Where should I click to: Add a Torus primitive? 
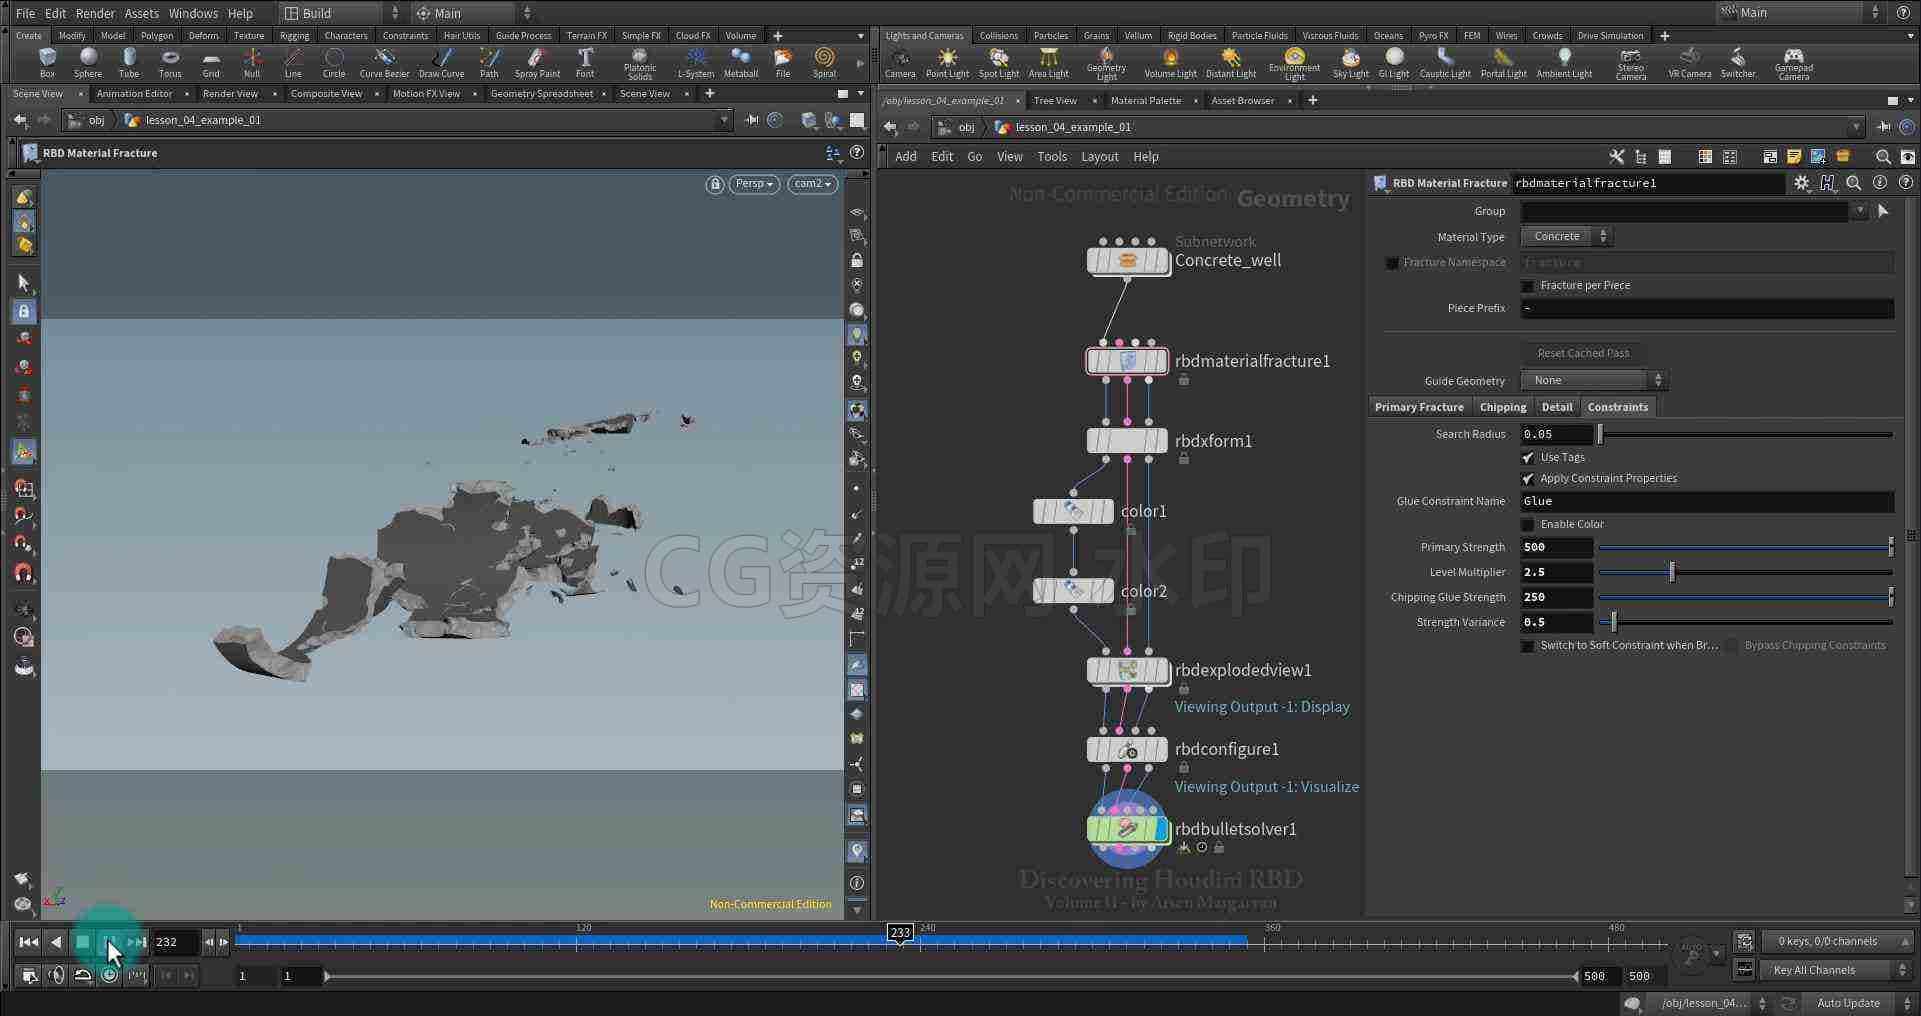(170, 62)
